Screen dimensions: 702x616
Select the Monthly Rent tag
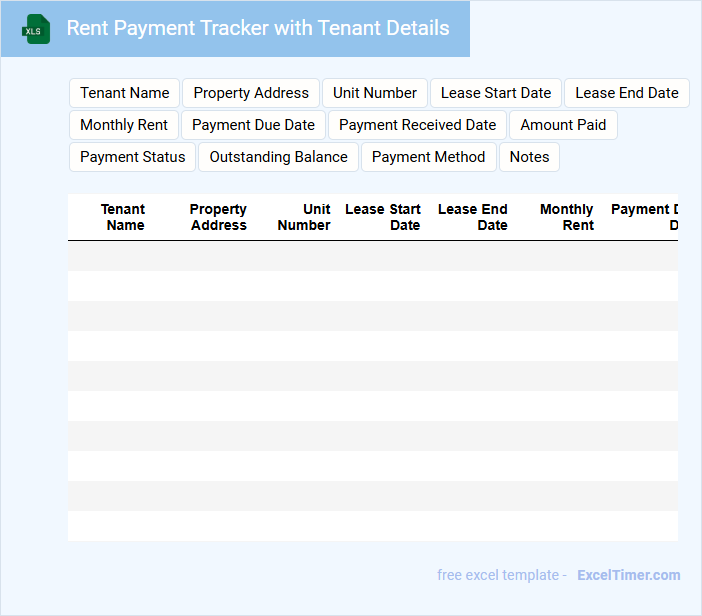124,125
